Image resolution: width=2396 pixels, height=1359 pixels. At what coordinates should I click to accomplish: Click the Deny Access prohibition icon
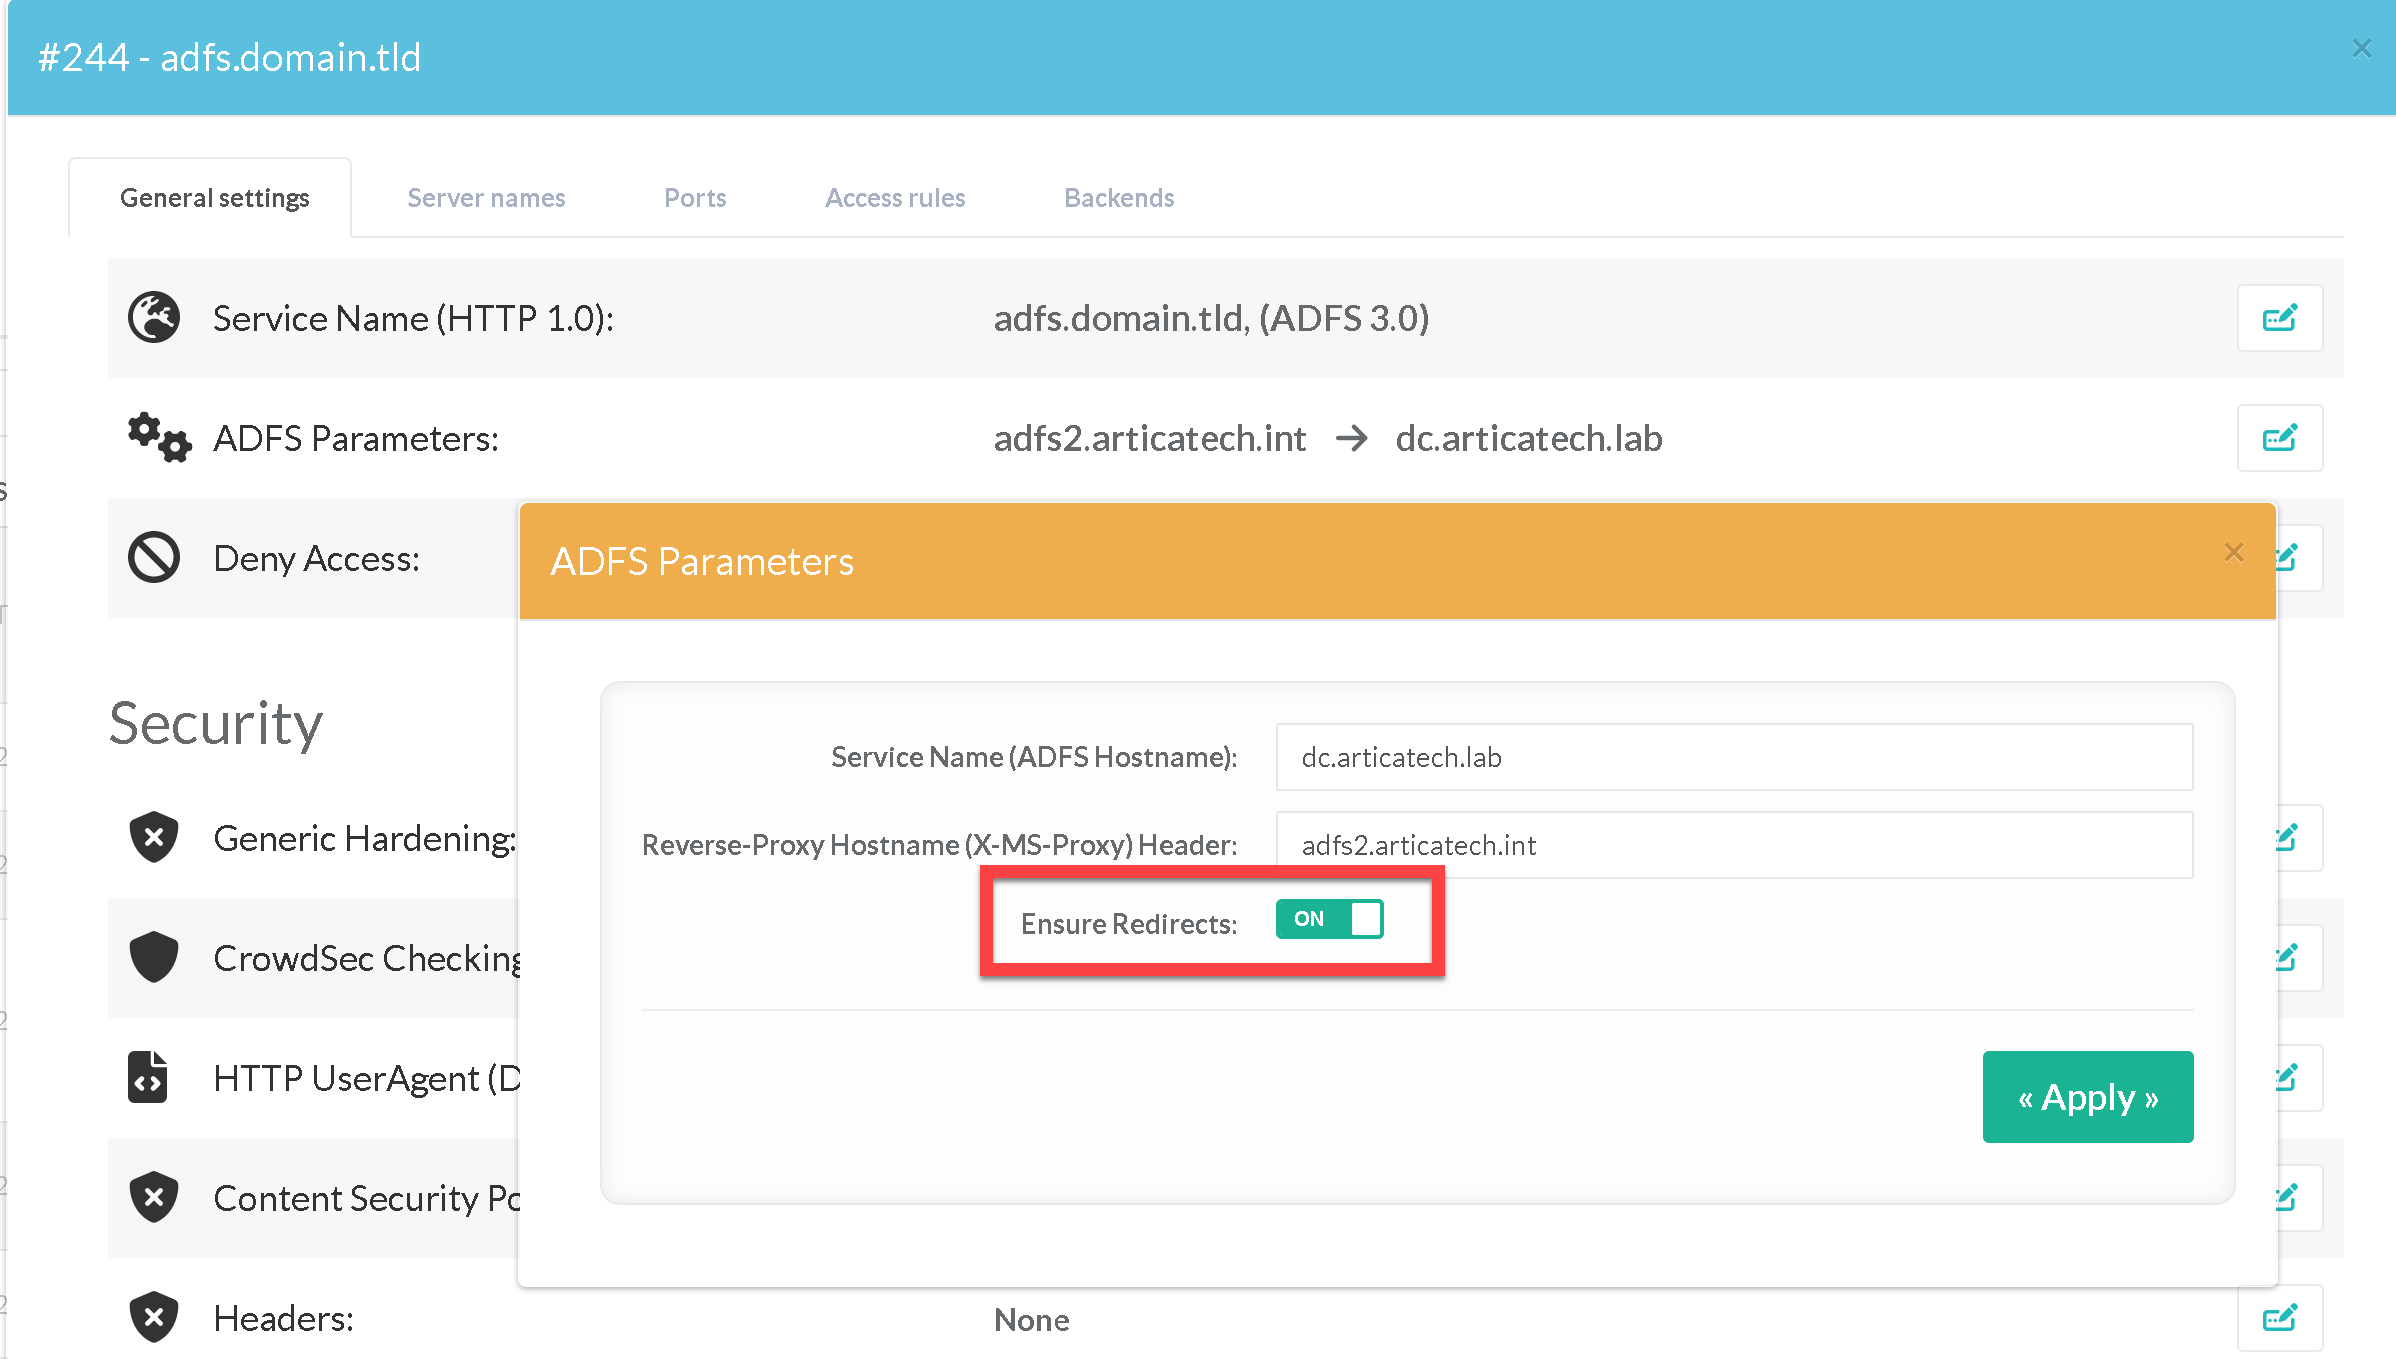[154, 558]
